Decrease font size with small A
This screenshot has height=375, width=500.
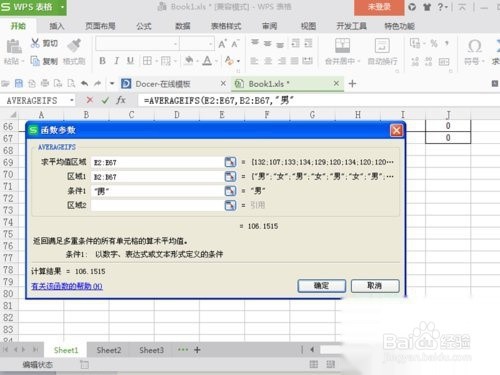235,44
